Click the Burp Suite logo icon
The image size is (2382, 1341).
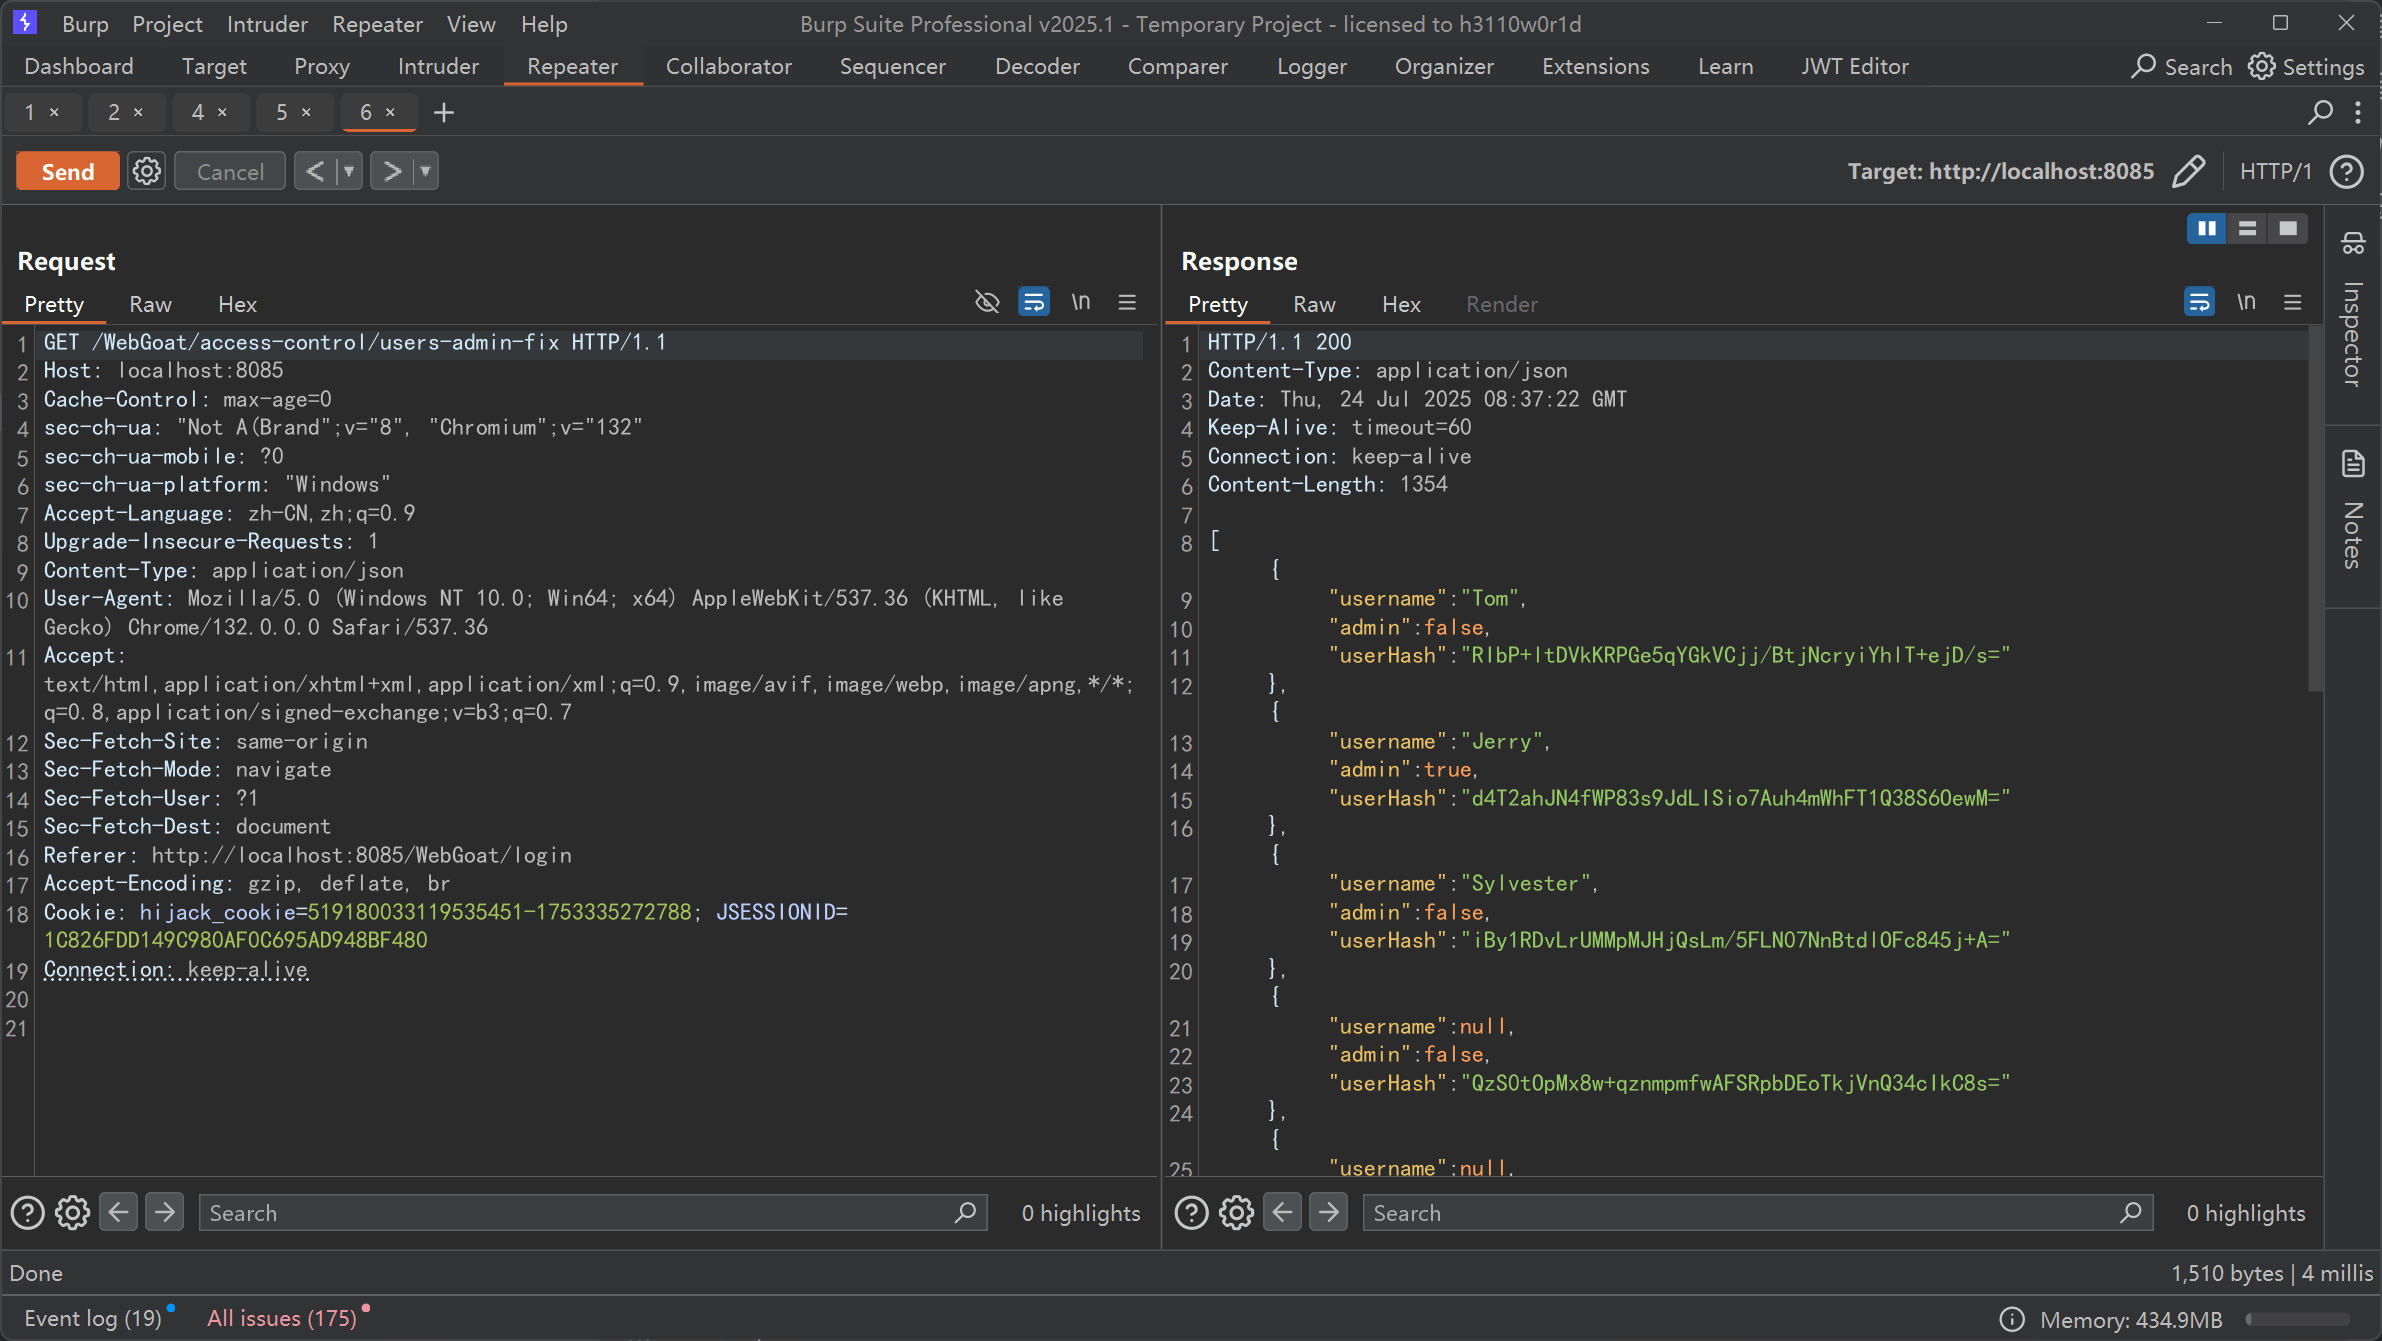click(25, 22)
